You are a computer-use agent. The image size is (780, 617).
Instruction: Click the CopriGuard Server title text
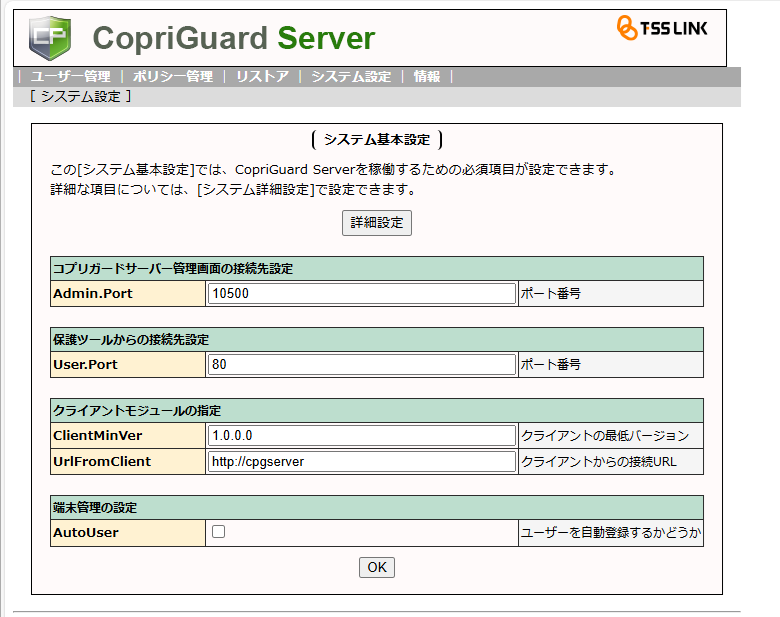click(234, 38)
